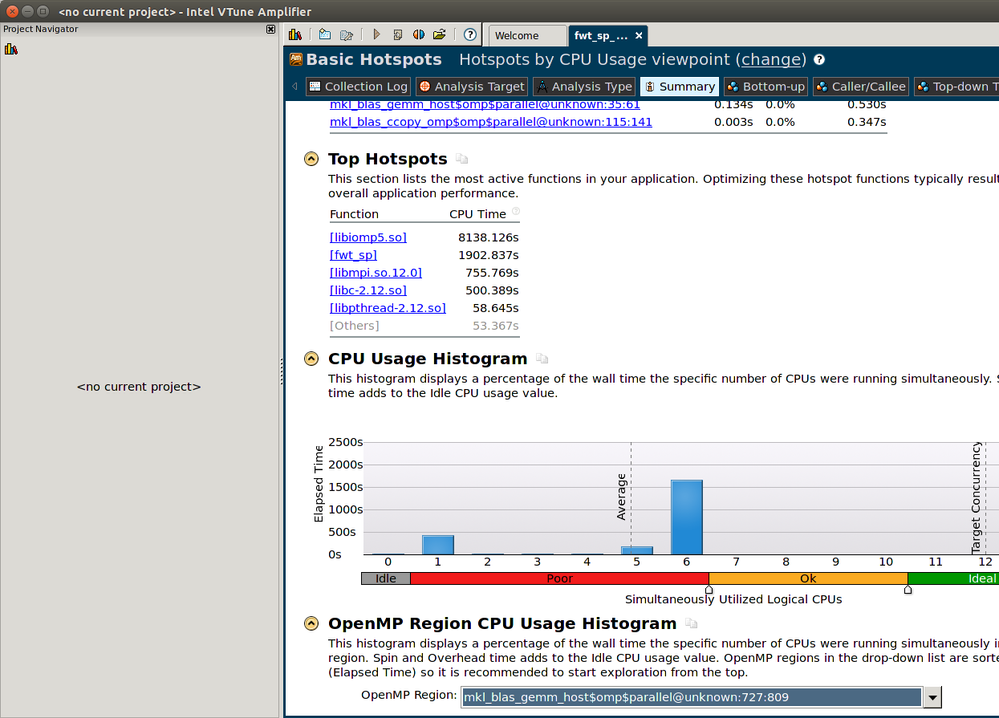The image size is (999, 718).
Task: Click the New Project toolbar icon
Action: click(x=325, y=34)
